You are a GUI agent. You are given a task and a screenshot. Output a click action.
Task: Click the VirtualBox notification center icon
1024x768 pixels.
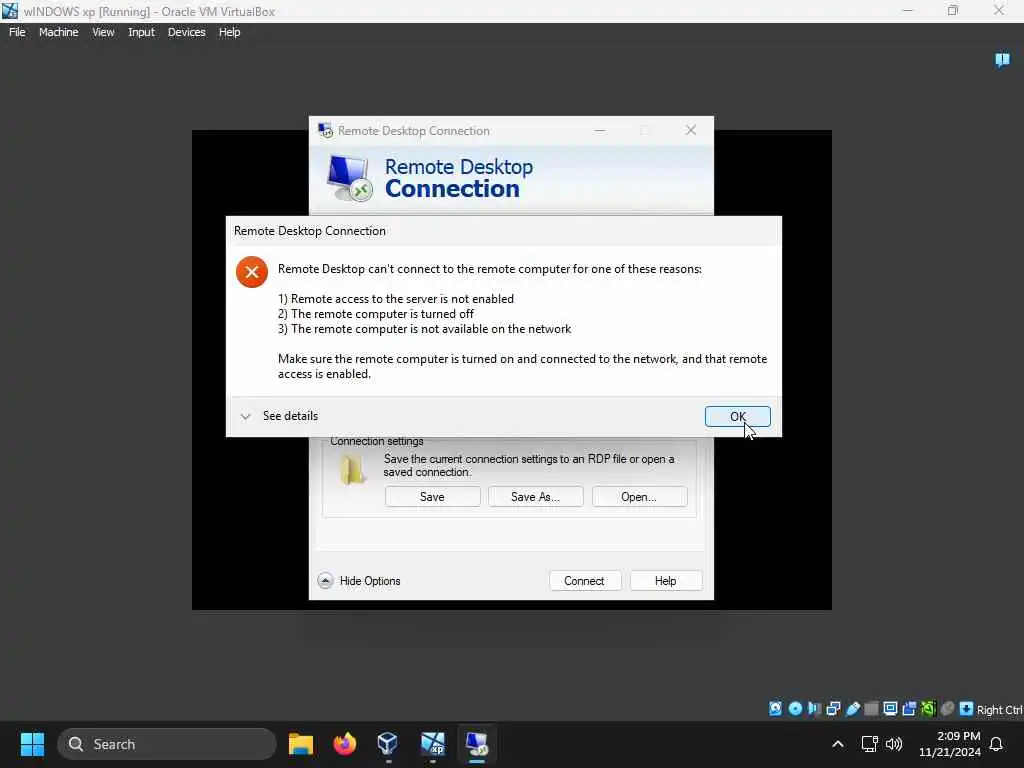coord(1002,60)
